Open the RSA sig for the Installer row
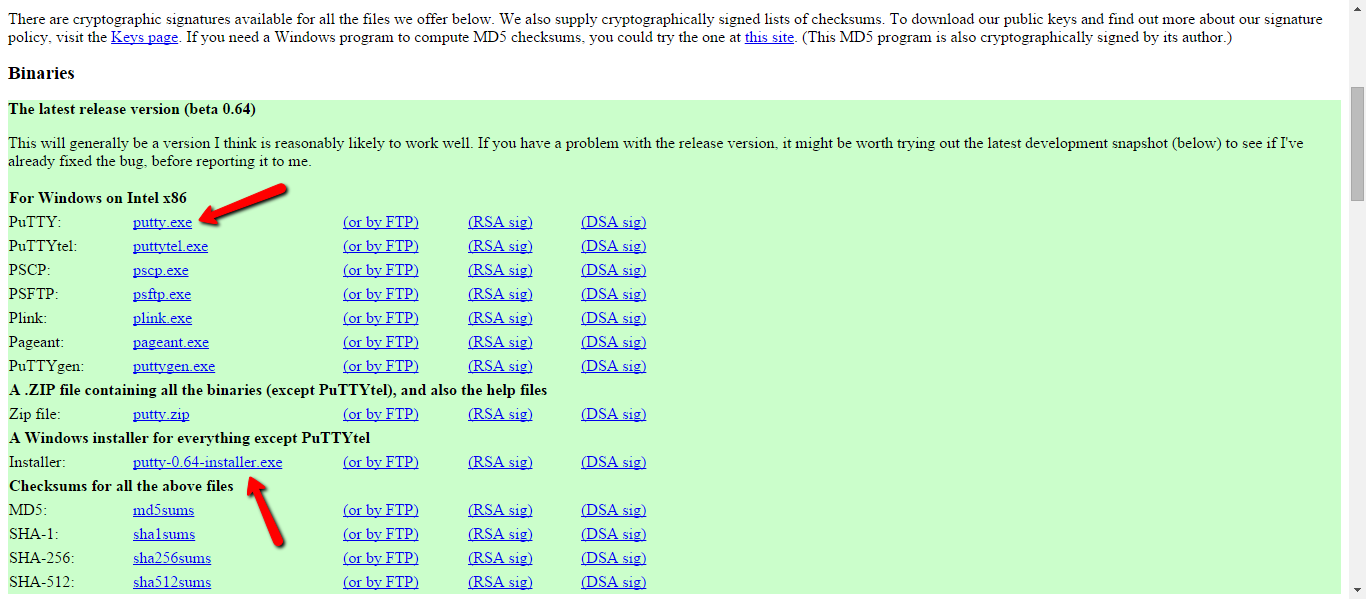This screenshot has height=599, width=1366. [500, 462]
